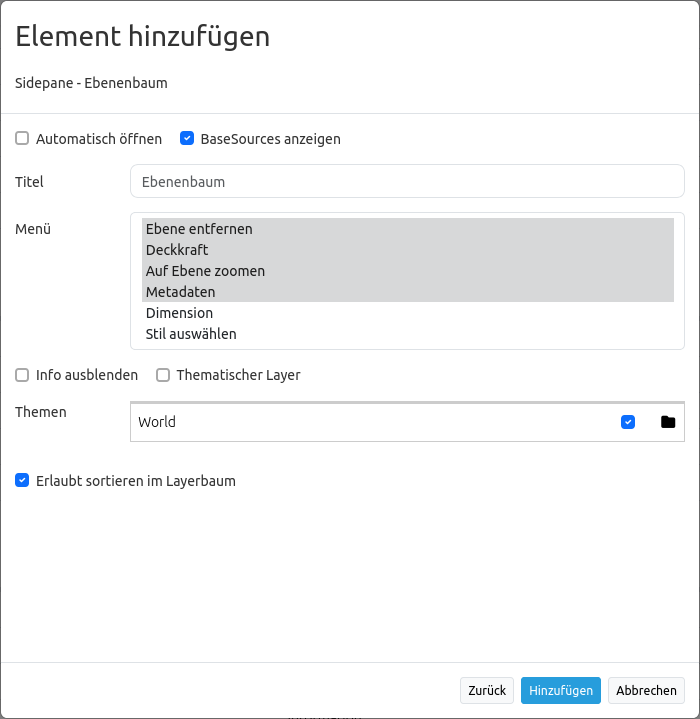Click the blue Hinzufügen button
700x719 pixels.
(561, 691)
